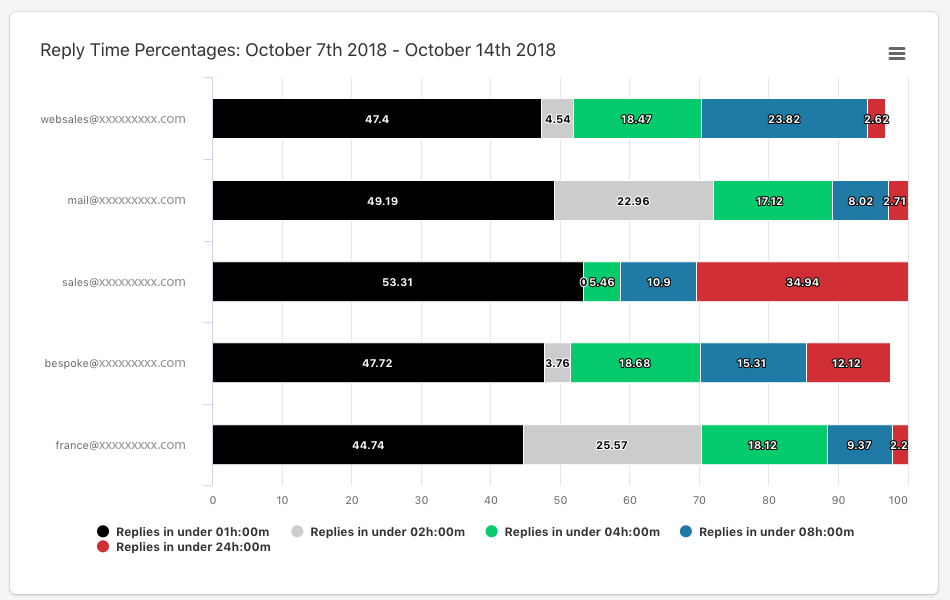Hide the "Replies in under 24h:00m" series label

coord(193,547)
